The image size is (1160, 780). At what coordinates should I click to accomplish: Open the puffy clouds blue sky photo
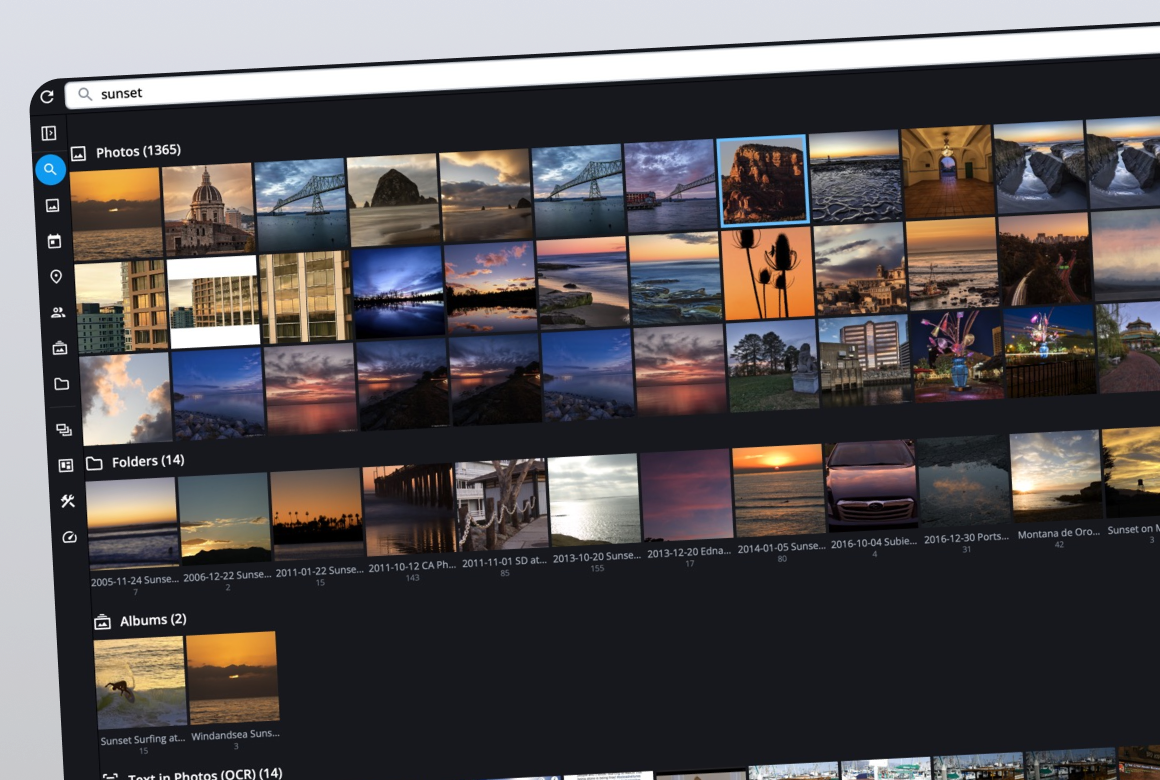pos(125,398)
